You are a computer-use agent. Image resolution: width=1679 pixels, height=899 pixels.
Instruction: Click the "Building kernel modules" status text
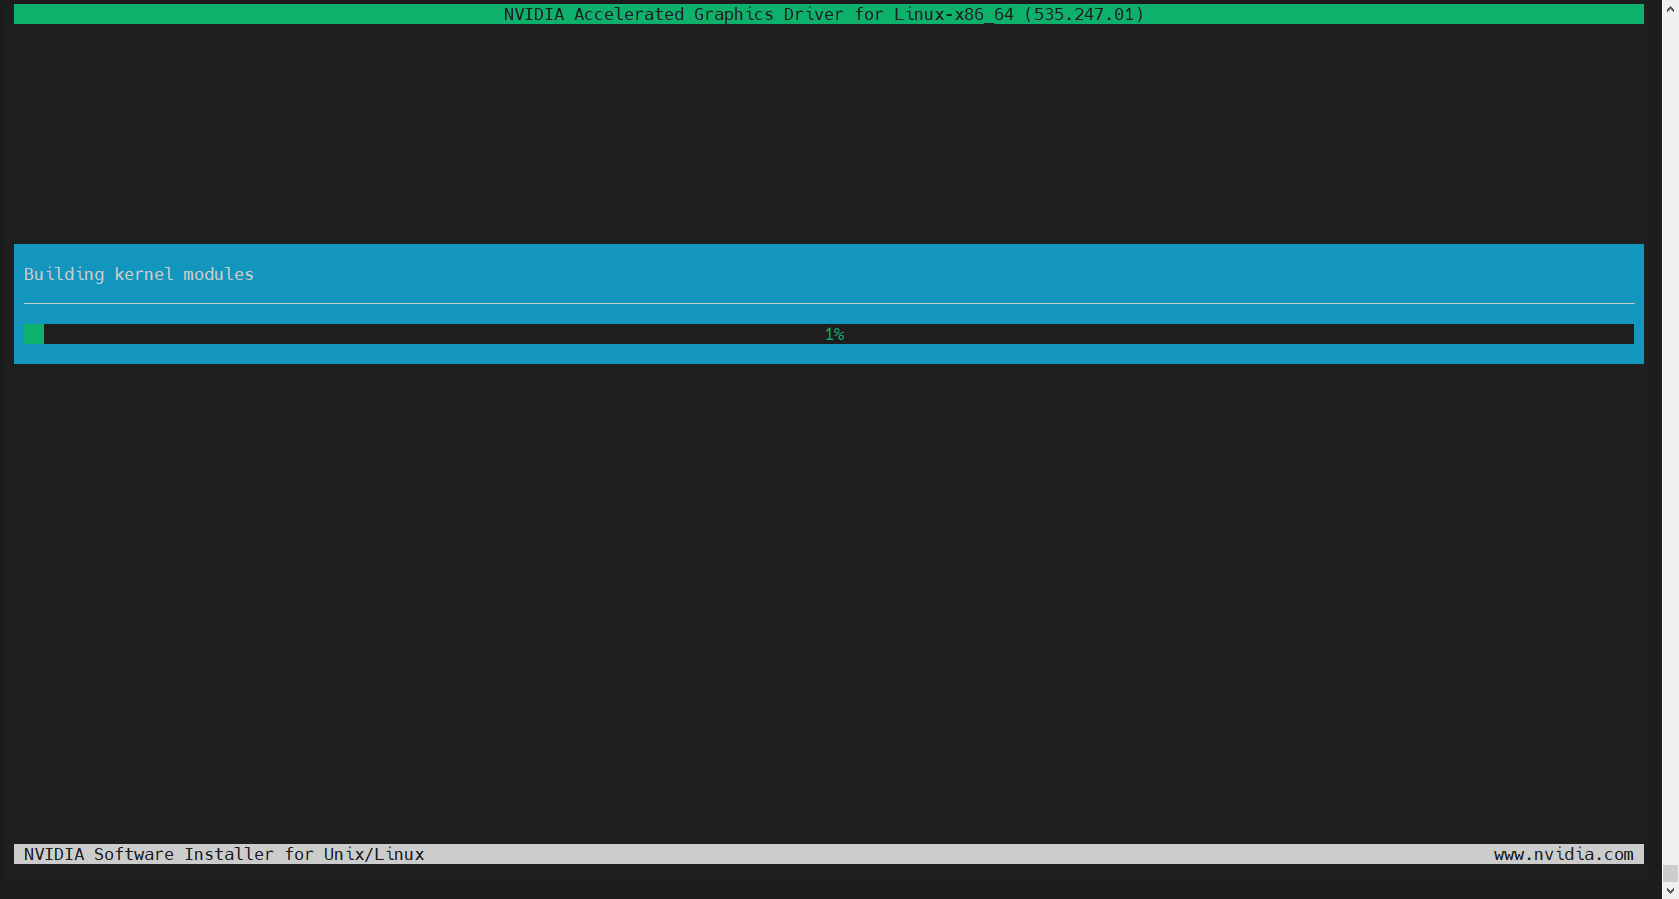(138, 274)
